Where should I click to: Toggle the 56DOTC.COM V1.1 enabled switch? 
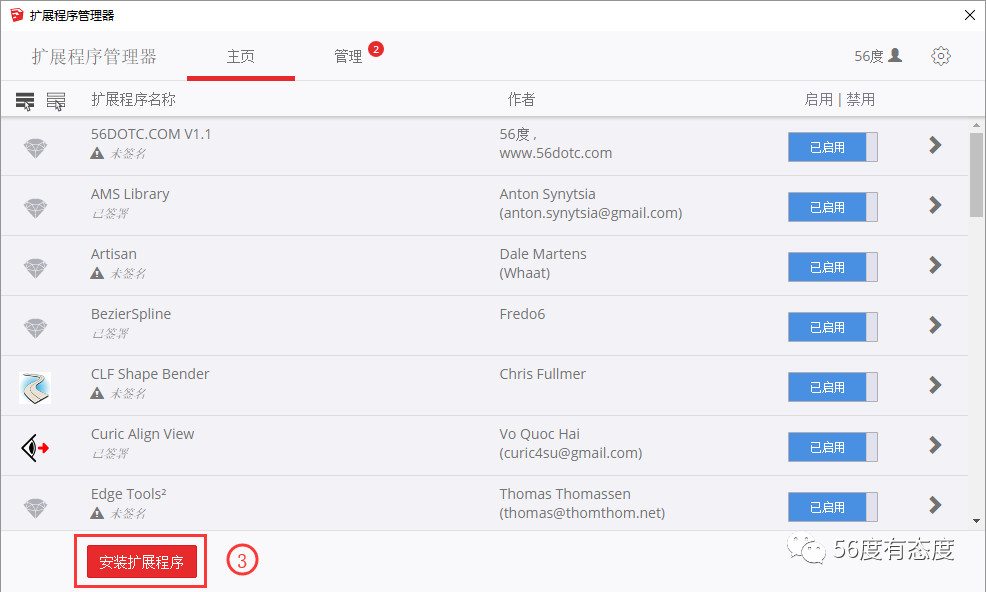click(832, 147)
